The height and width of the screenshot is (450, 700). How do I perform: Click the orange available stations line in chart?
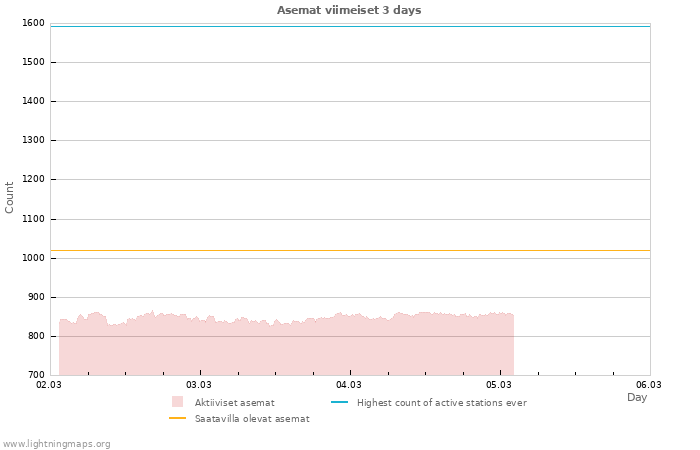click(x=350, y=250)
